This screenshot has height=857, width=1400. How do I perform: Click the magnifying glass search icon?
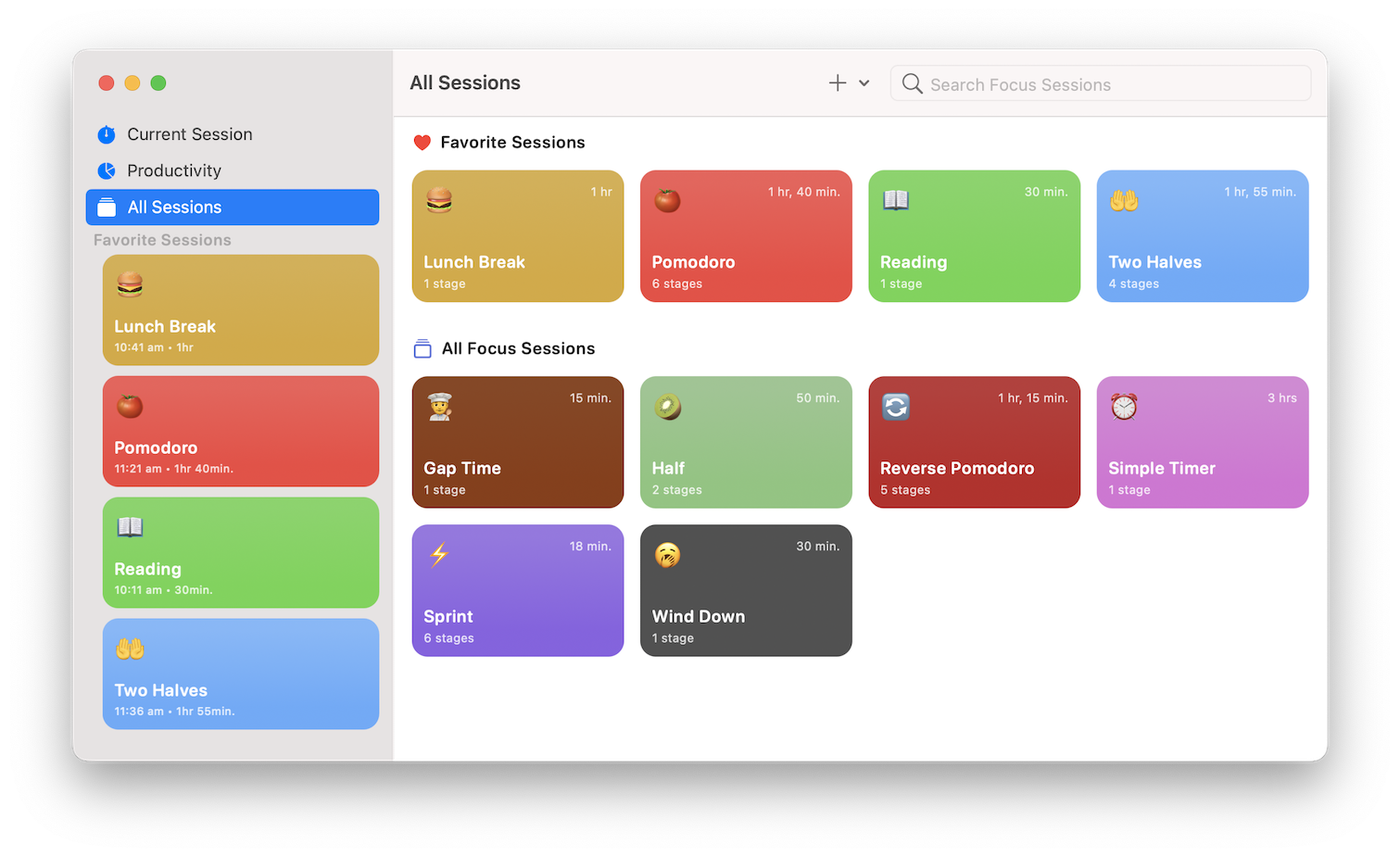[911, 84]
